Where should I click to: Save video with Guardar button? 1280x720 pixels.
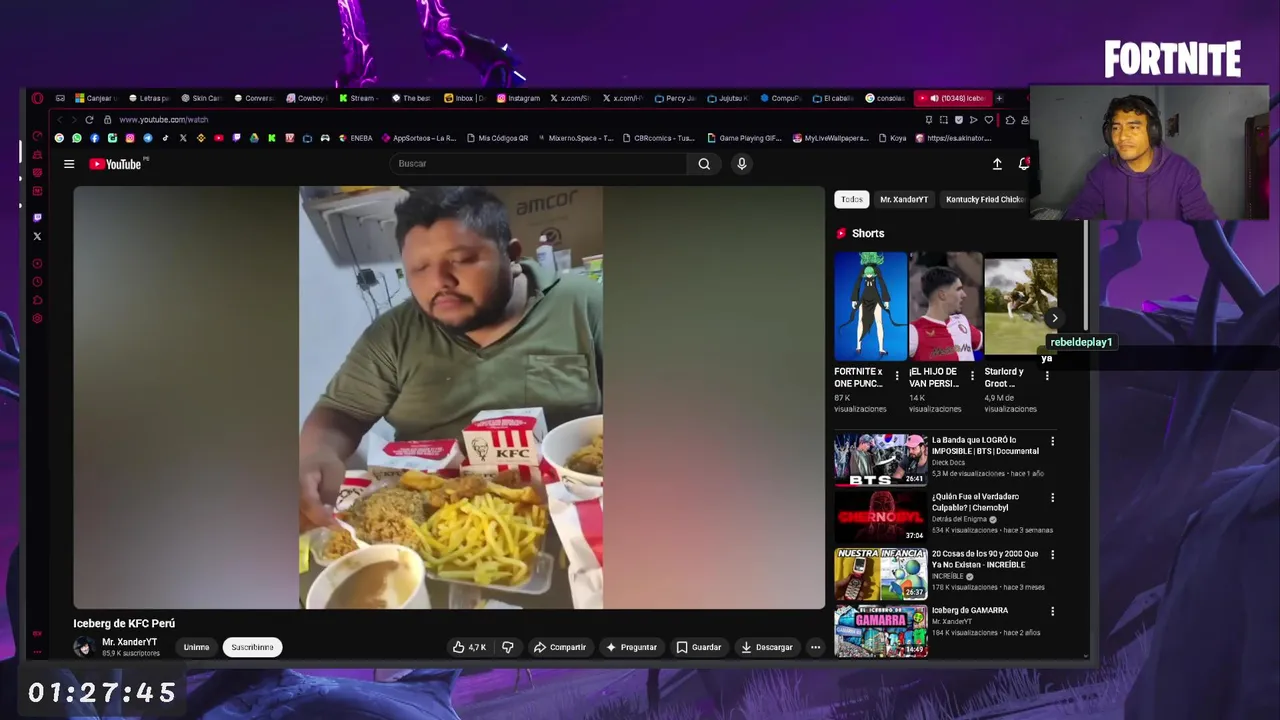[698, 647]
